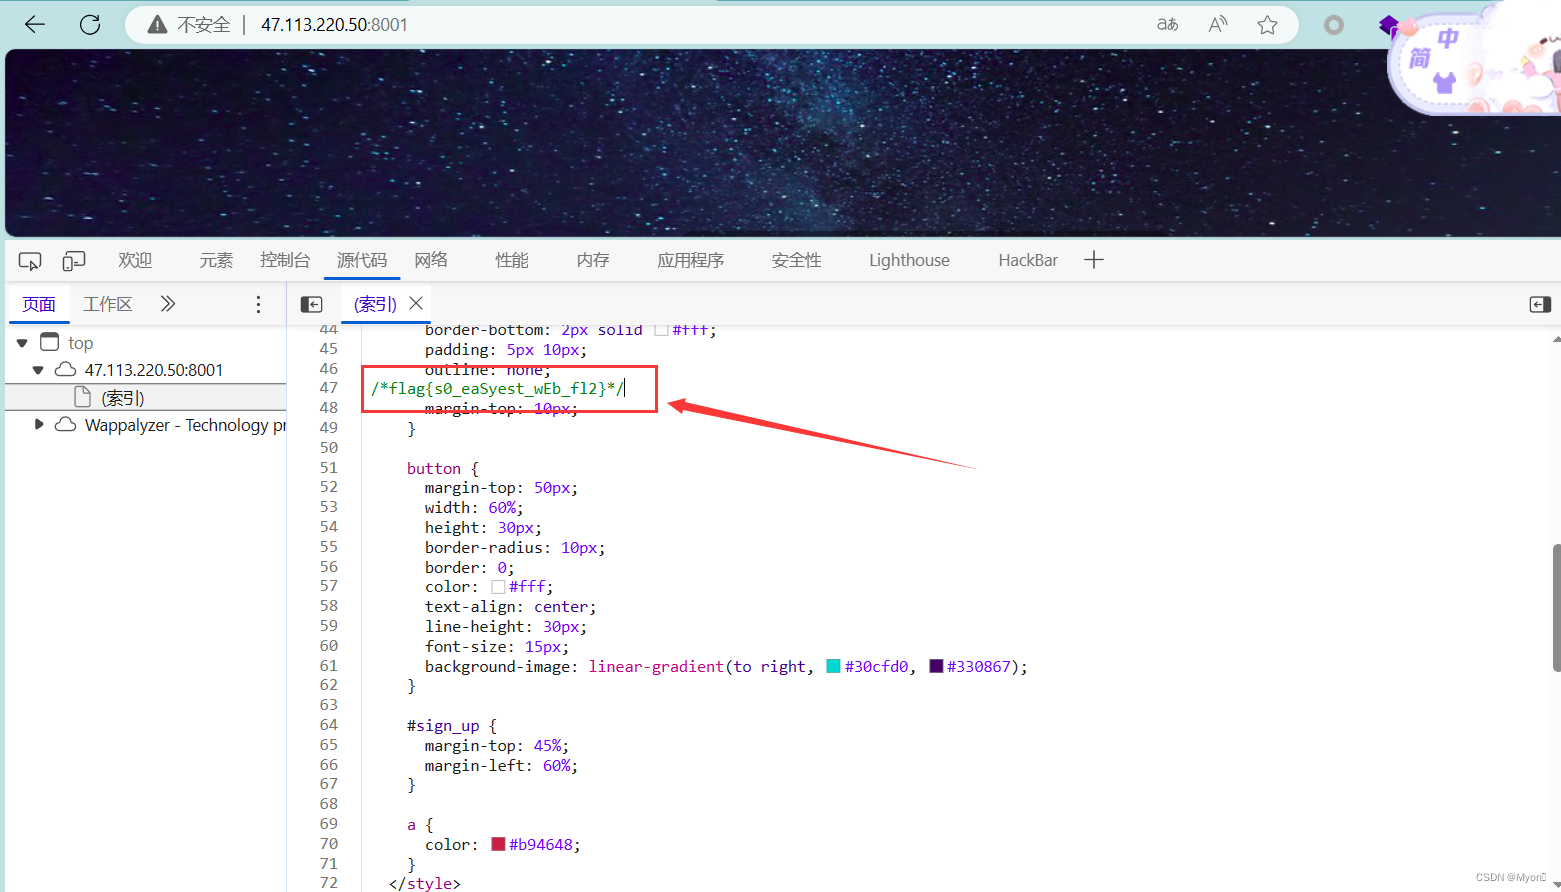Switch to the 源代码 DevTools tab
This screenshot has width=1561, height=892.
(362, 260)
